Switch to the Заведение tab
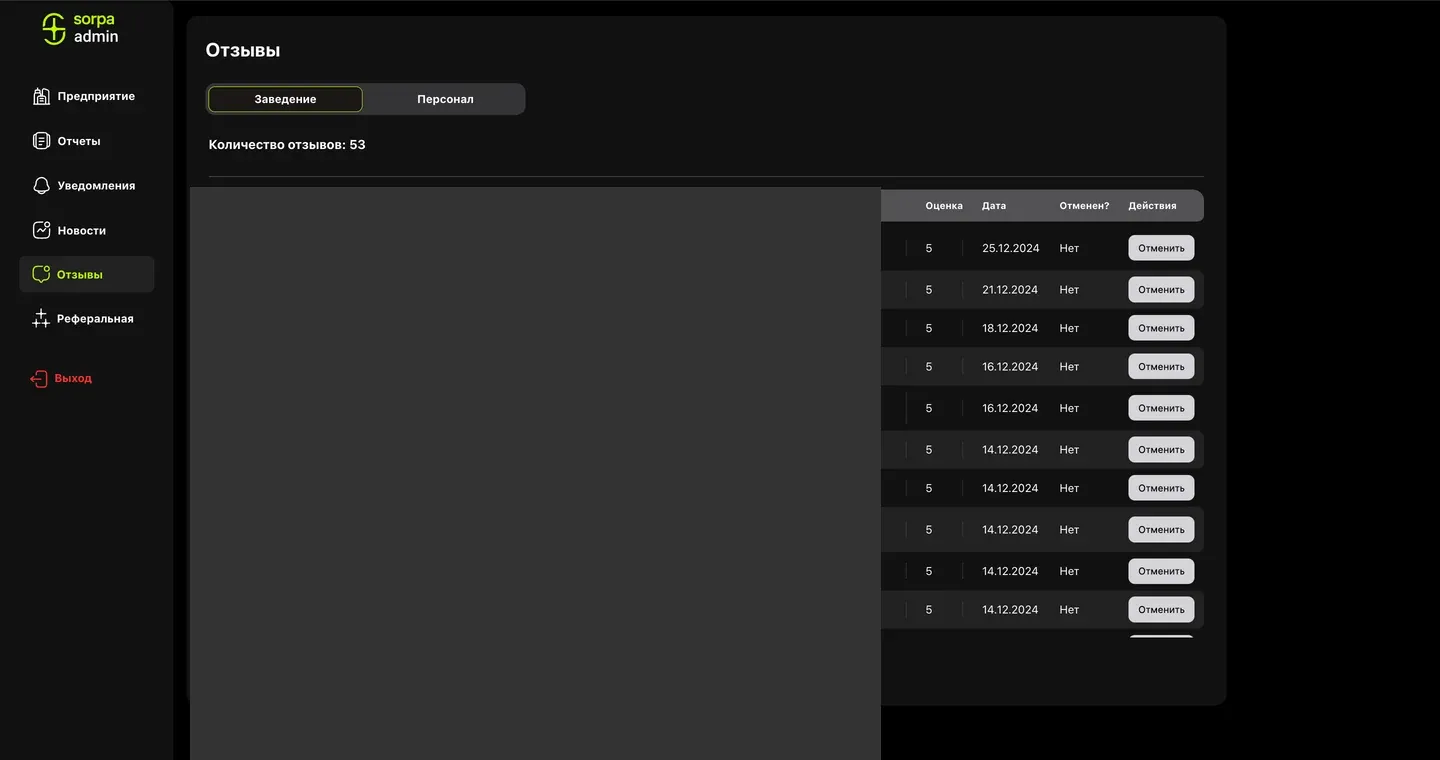Viewport: 1440px width, 760px height. (285, 99)
